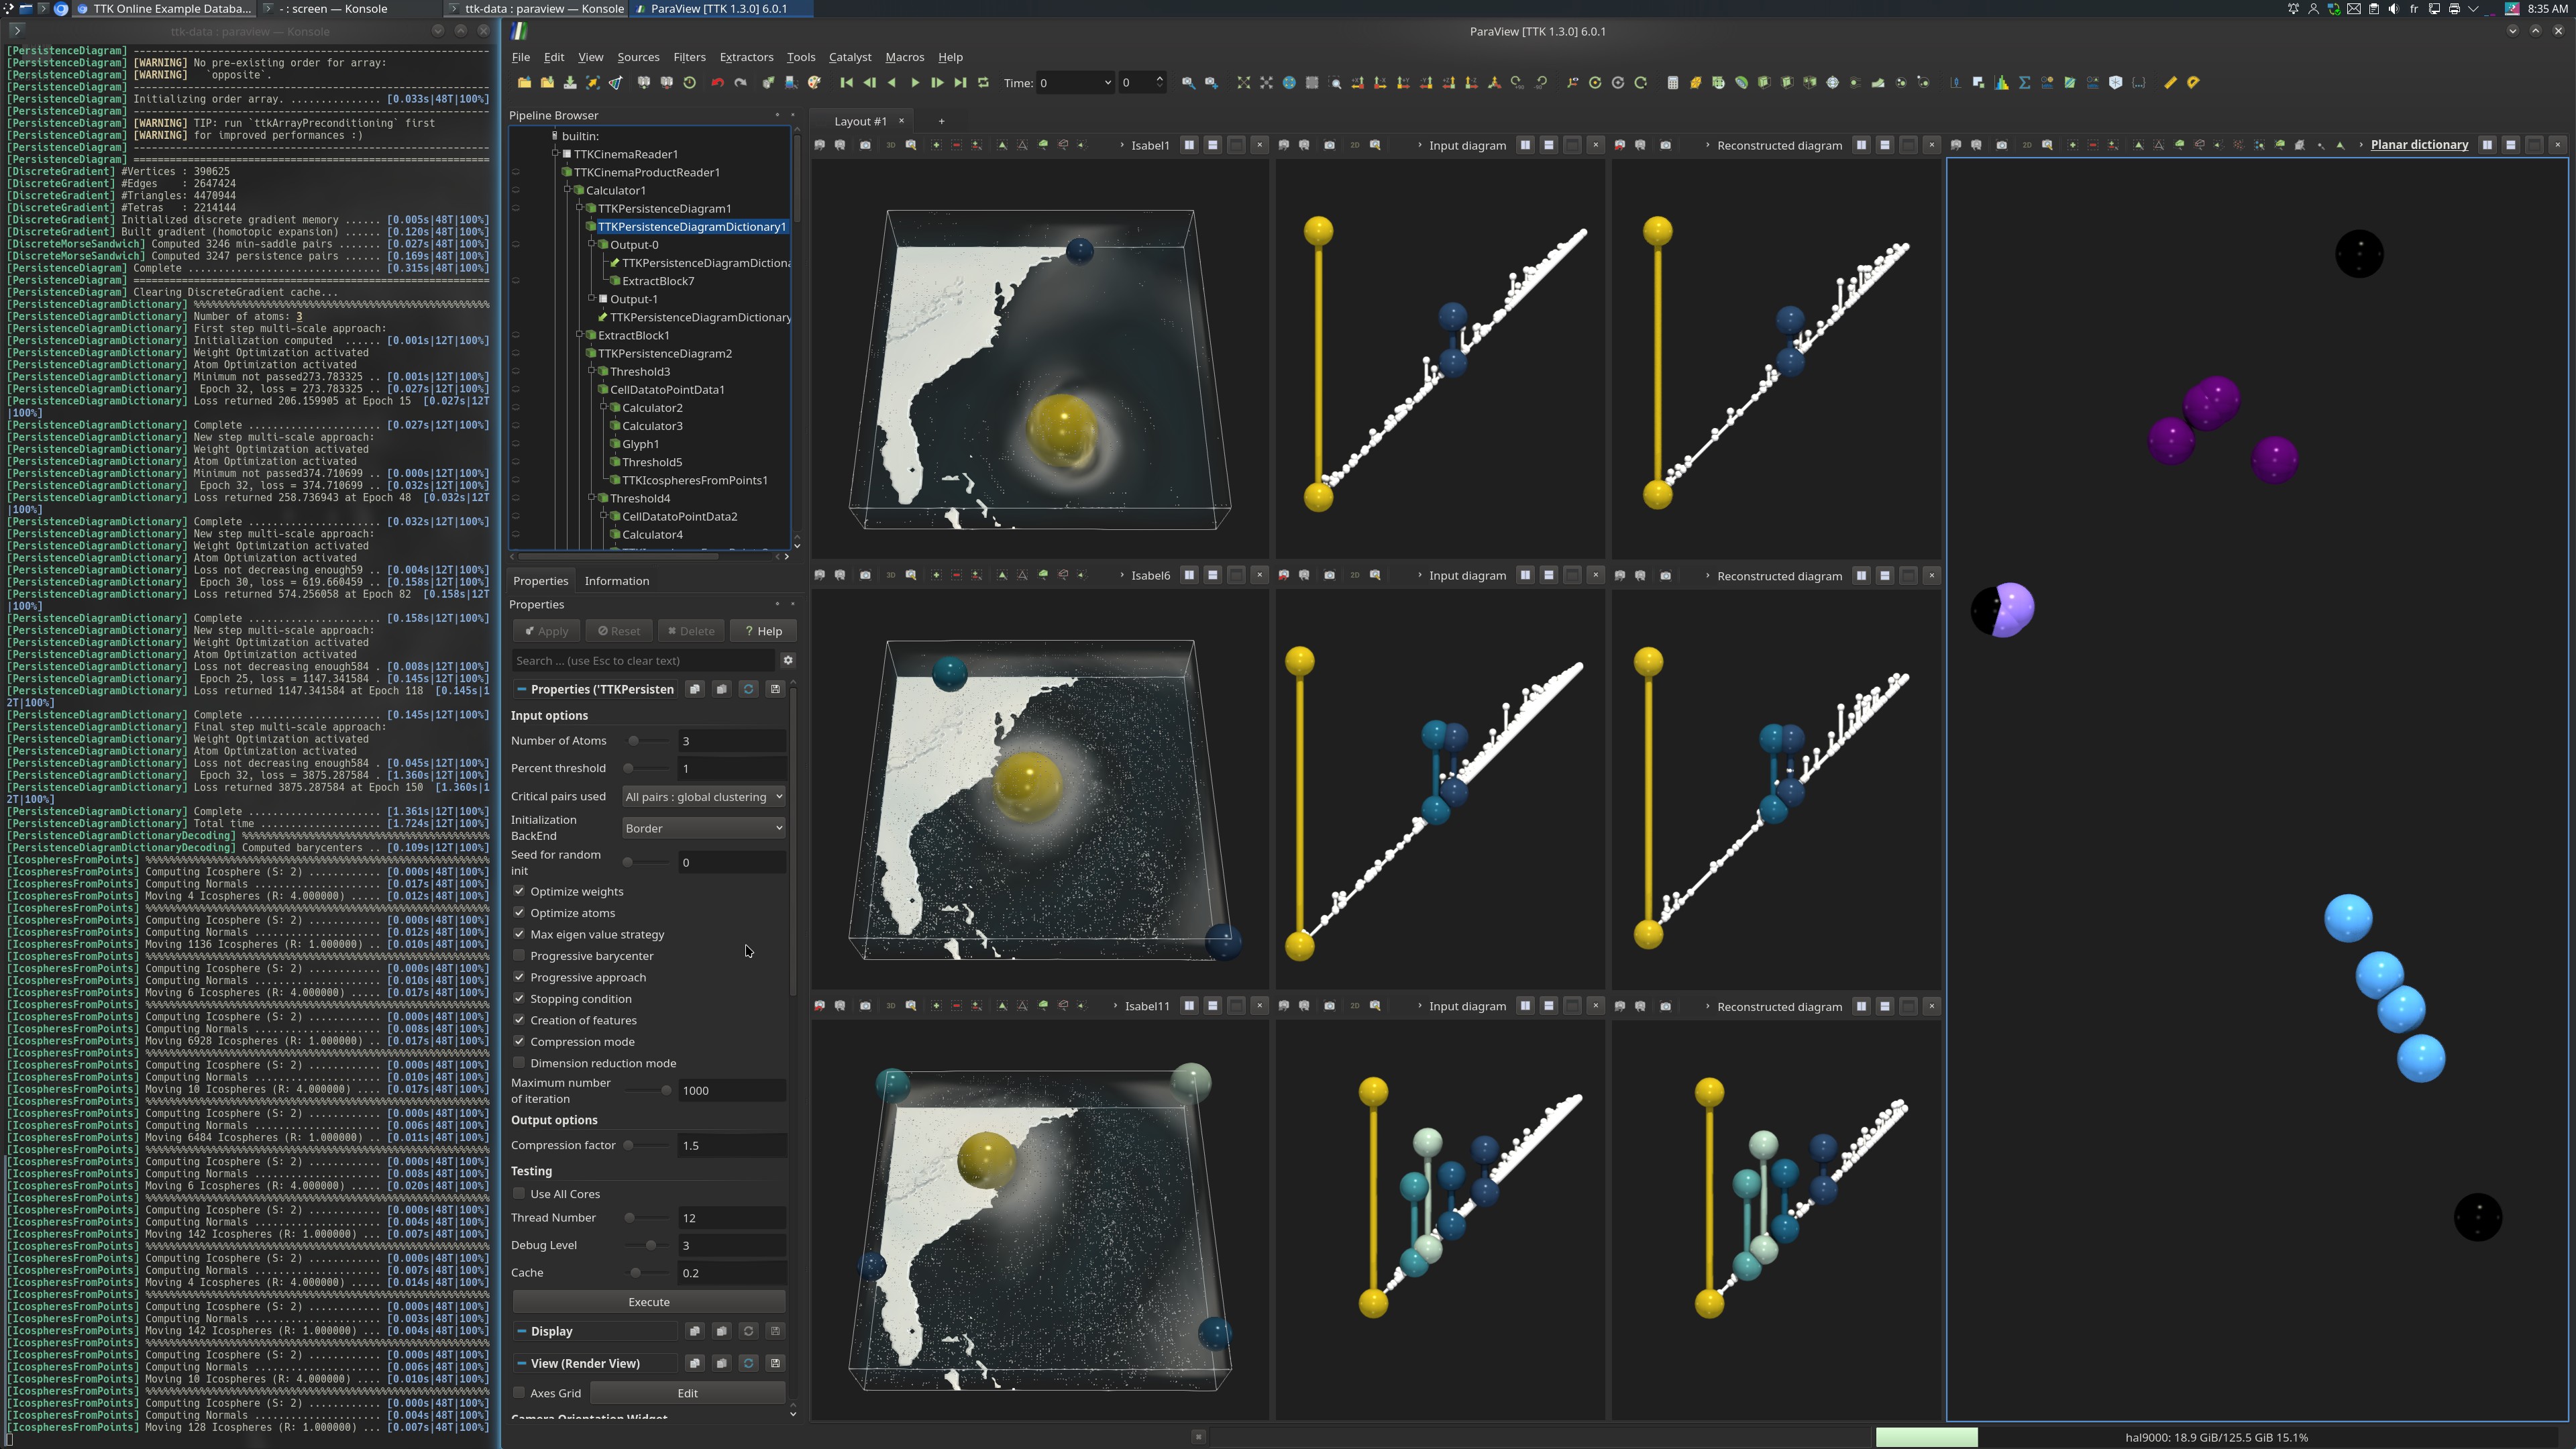Toggle the Compression mode checkbox

click(519, 1041)
